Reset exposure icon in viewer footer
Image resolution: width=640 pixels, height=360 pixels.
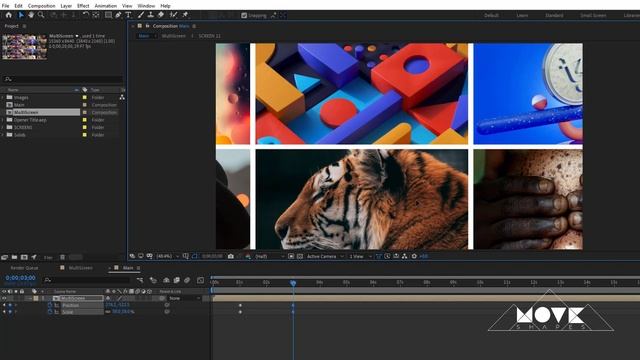click(x=414, y=256)
